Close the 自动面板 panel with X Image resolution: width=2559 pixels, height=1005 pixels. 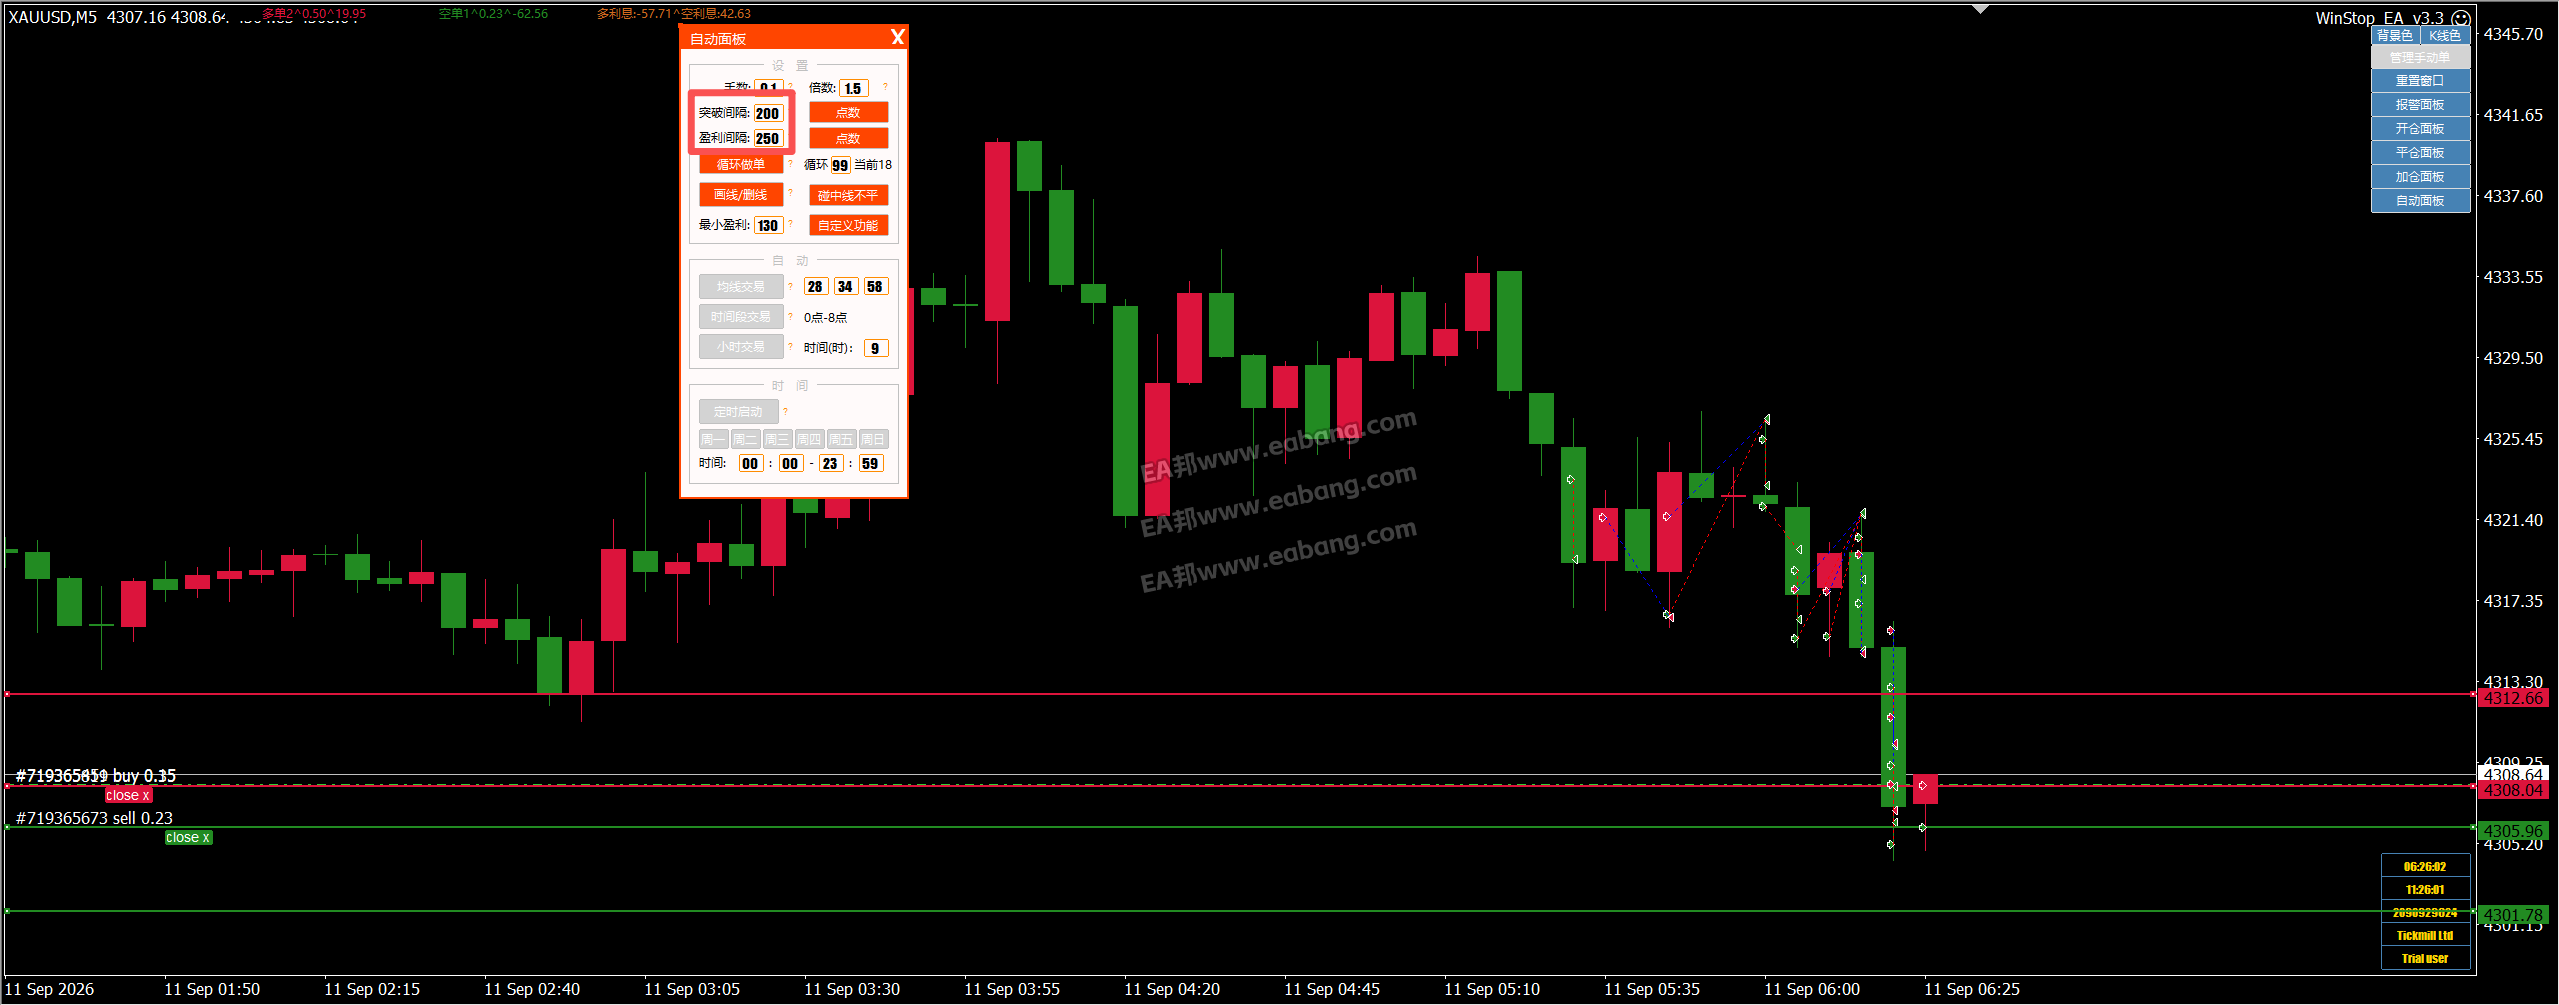(897, 38)
